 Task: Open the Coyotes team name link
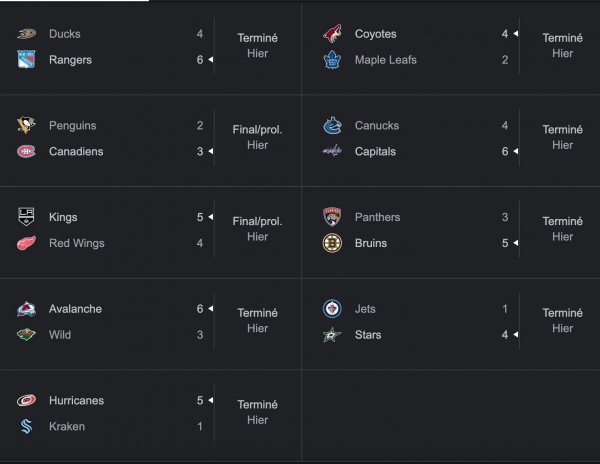point(376,34)
